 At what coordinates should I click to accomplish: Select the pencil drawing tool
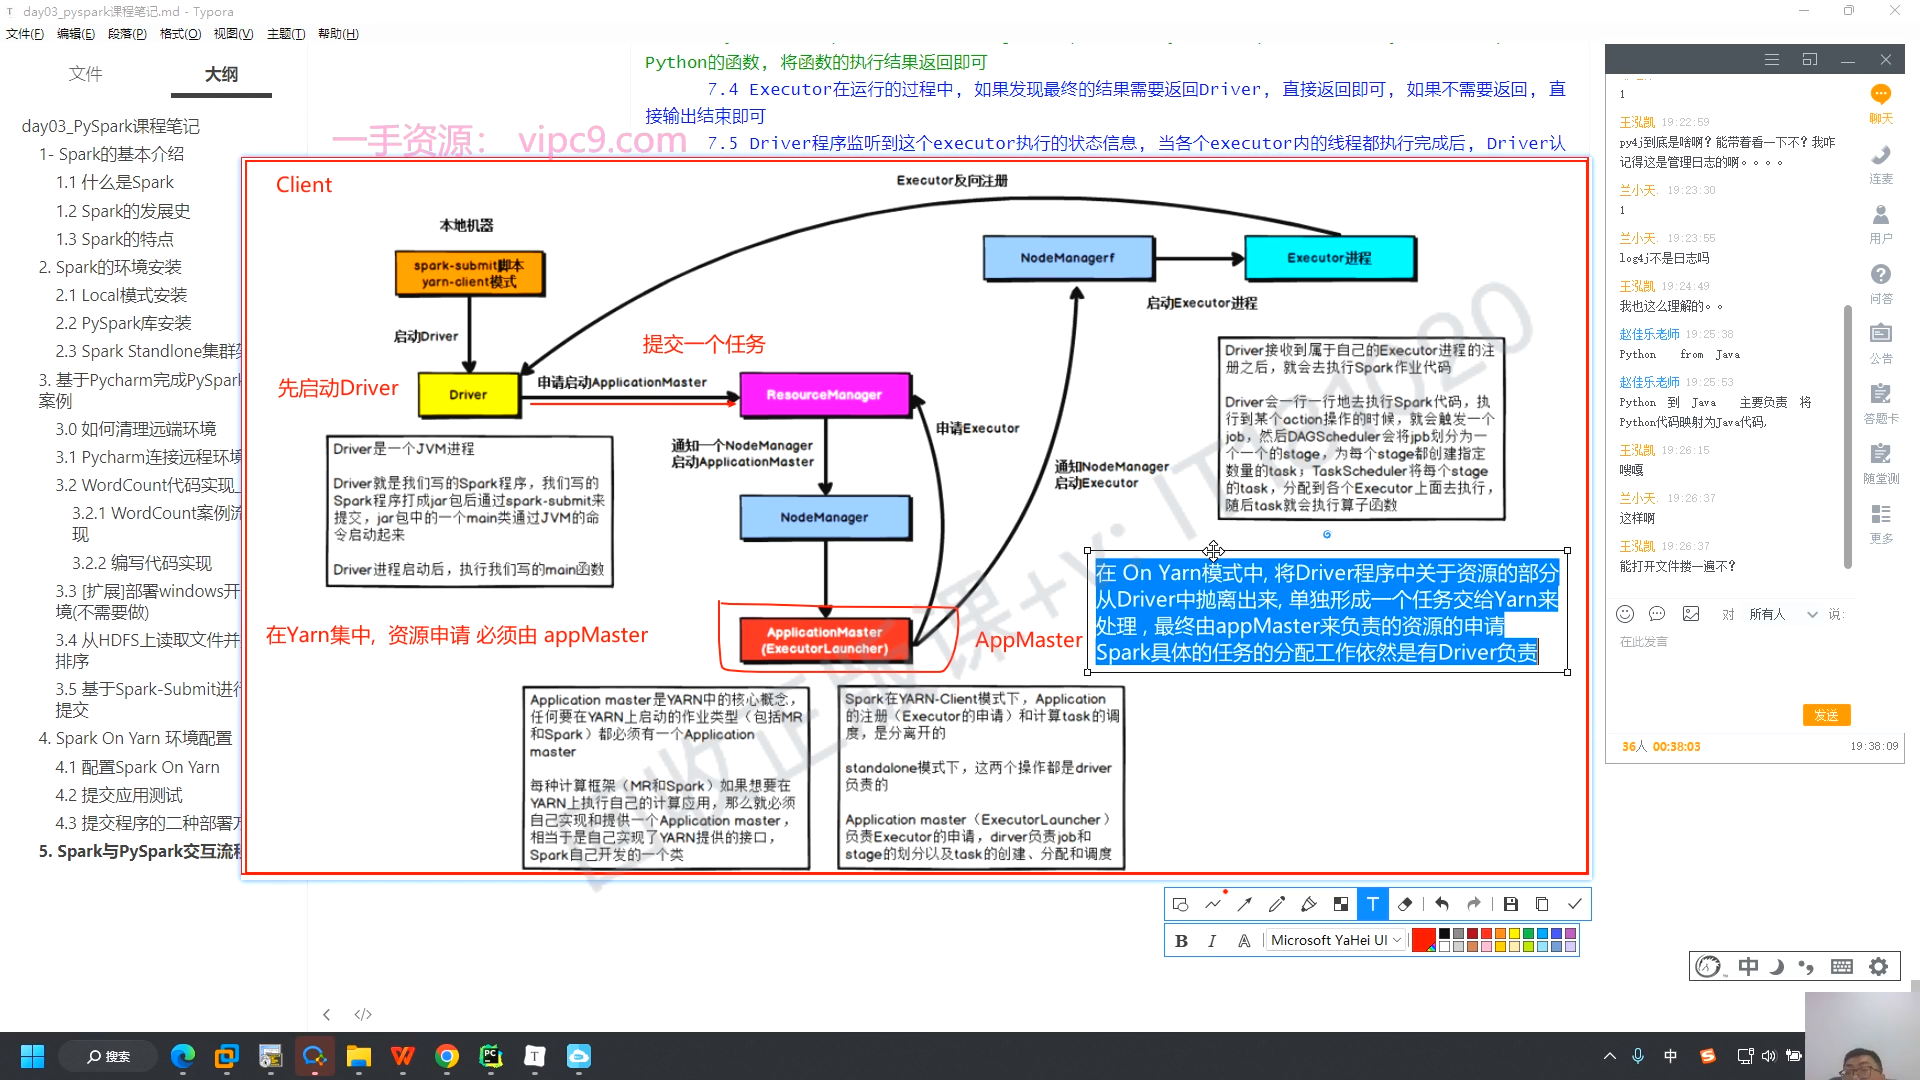click(1277, 904)
